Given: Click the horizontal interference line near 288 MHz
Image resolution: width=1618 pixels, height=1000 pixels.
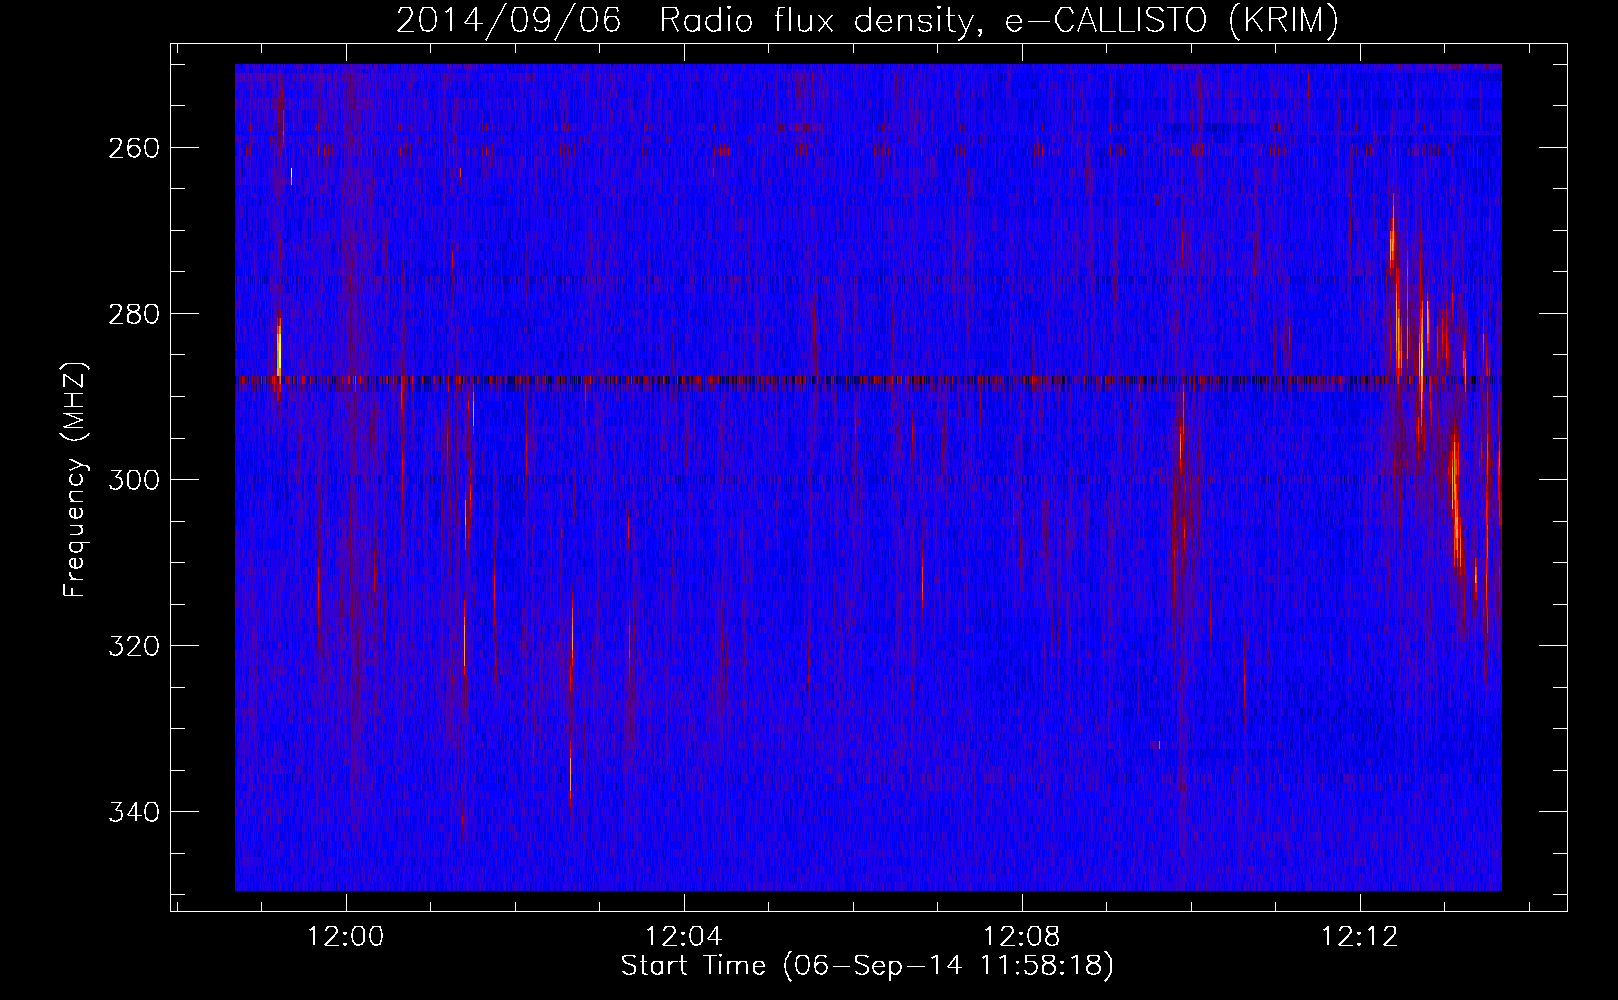Looking at the screenshot, I should click(868, 380).
